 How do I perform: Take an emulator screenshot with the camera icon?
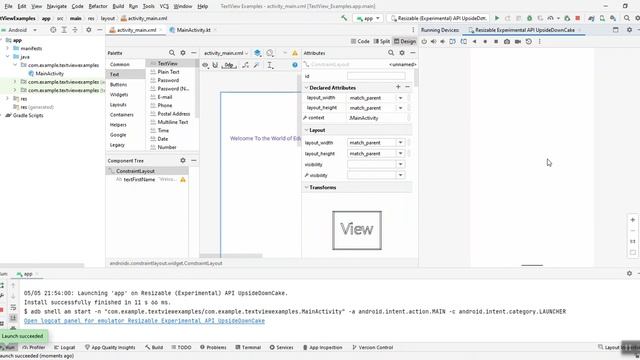[x=507, y=42]
